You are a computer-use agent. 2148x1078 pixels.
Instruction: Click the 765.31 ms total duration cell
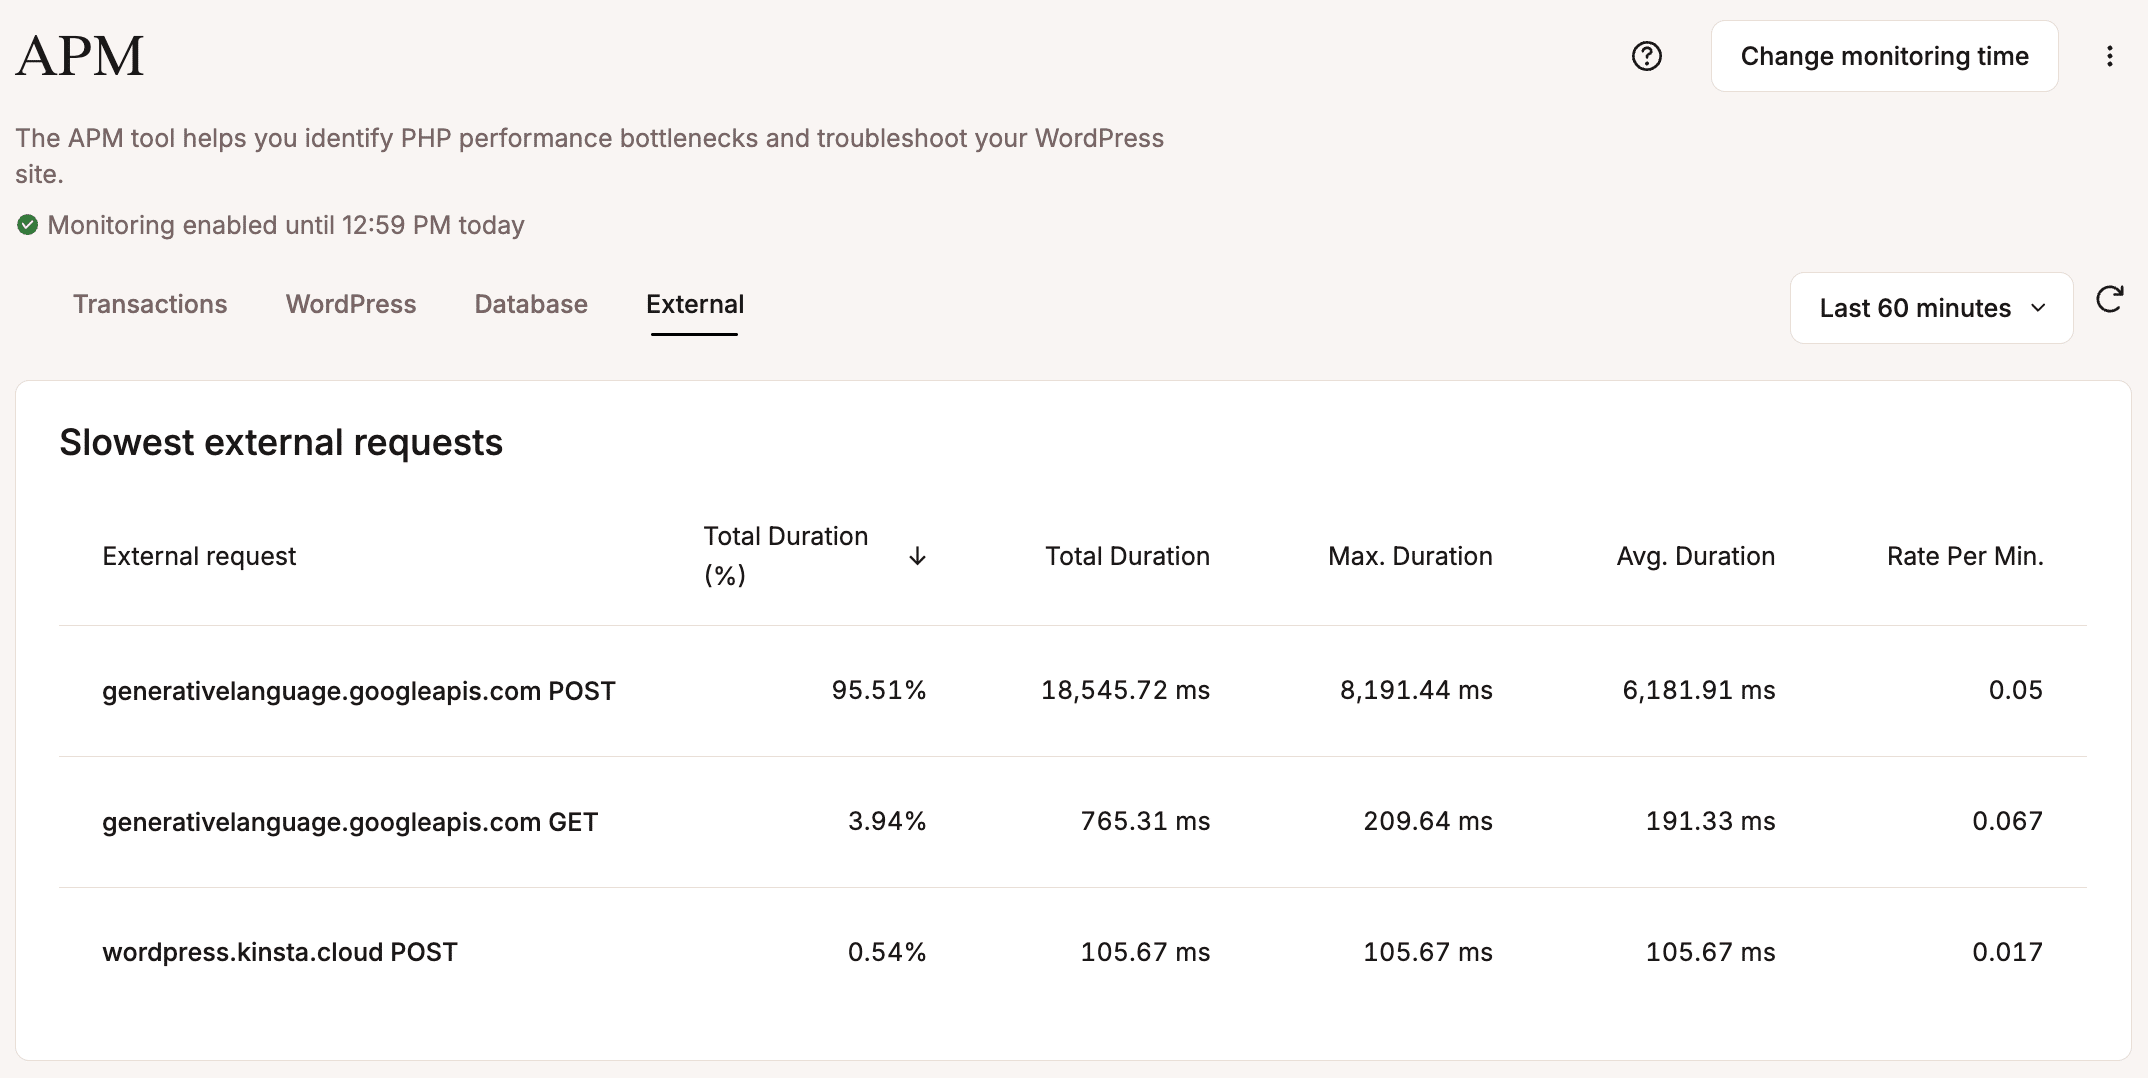[x=1145, y=821]
